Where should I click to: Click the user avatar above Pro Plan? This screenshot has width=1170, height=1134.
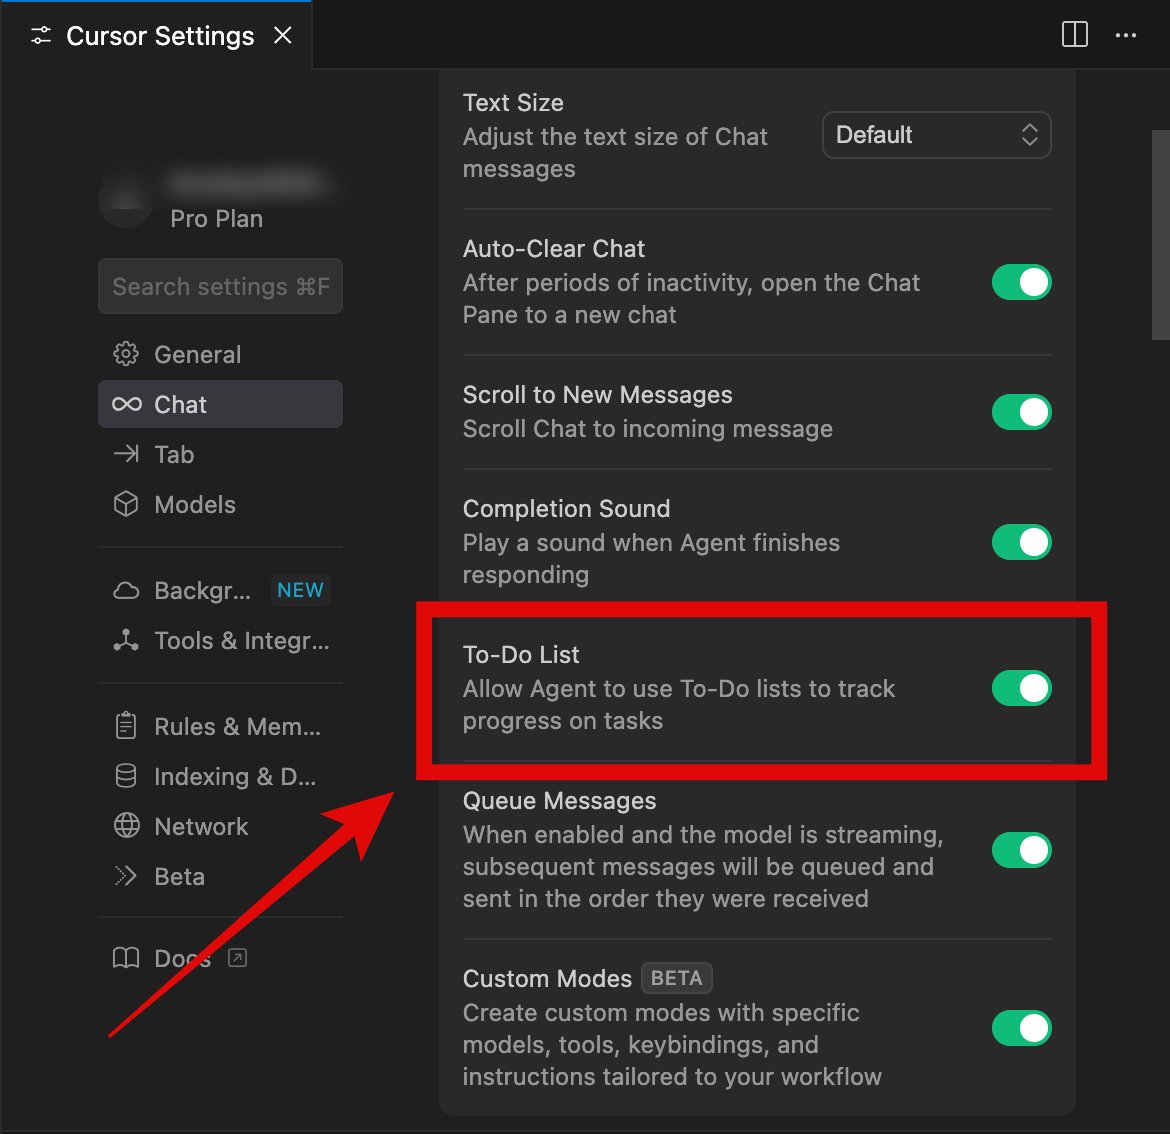pos(125,199)
